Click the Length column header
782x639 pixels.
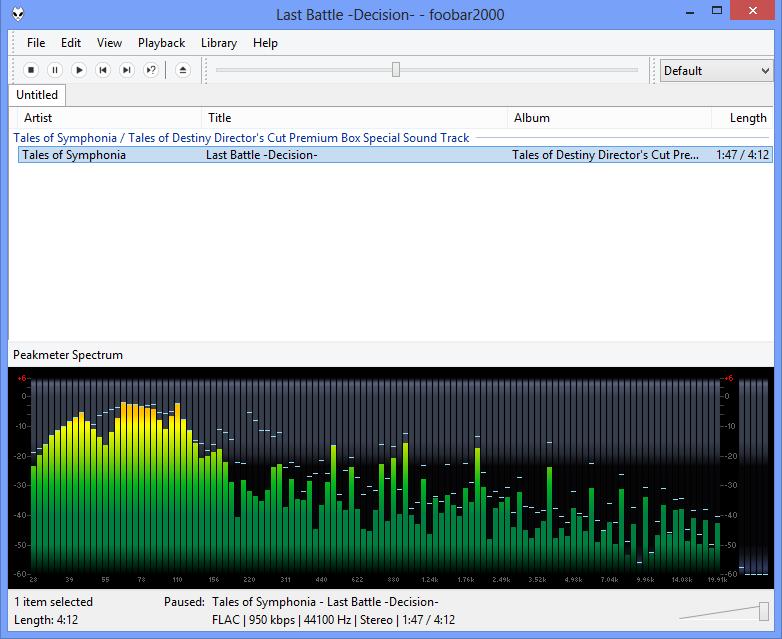pos(747,118)
